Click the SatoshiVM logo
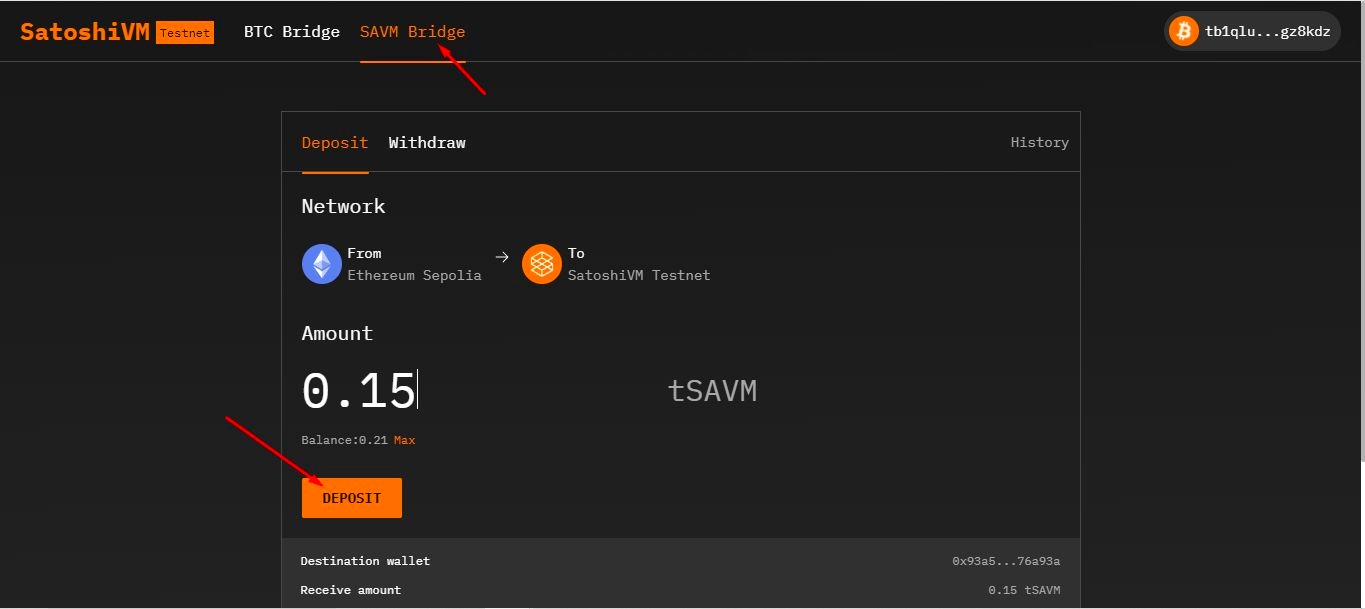The width and height of the screenshot is (1365, 609). tap(85, 32)
